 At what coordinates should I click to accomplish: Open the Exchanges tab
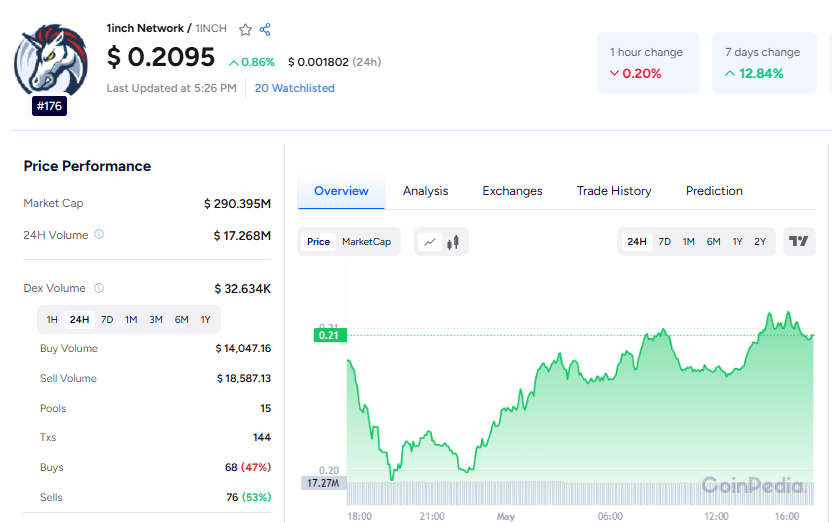coord(513,191)
